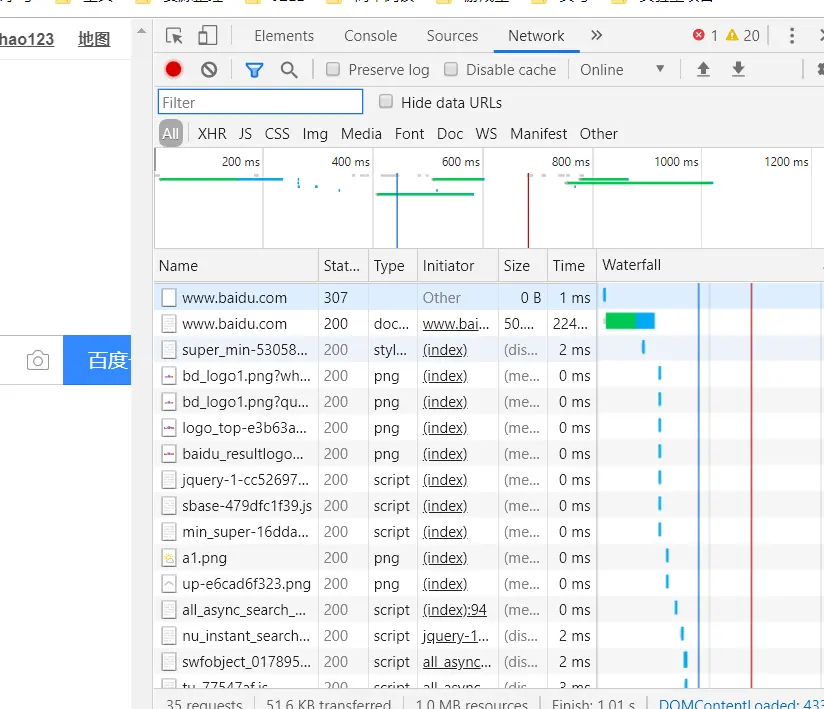The width and height of the screenshot is (824, 709).
Task: Enable the Disable cache checkbox
Action: pyautogui.click(x=450, y=69)
